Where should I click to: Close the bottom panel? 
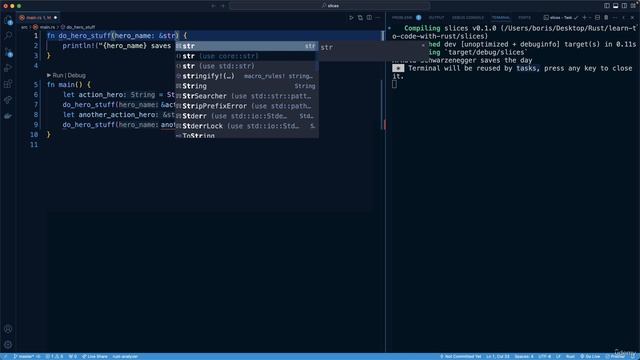coord(633,18)
